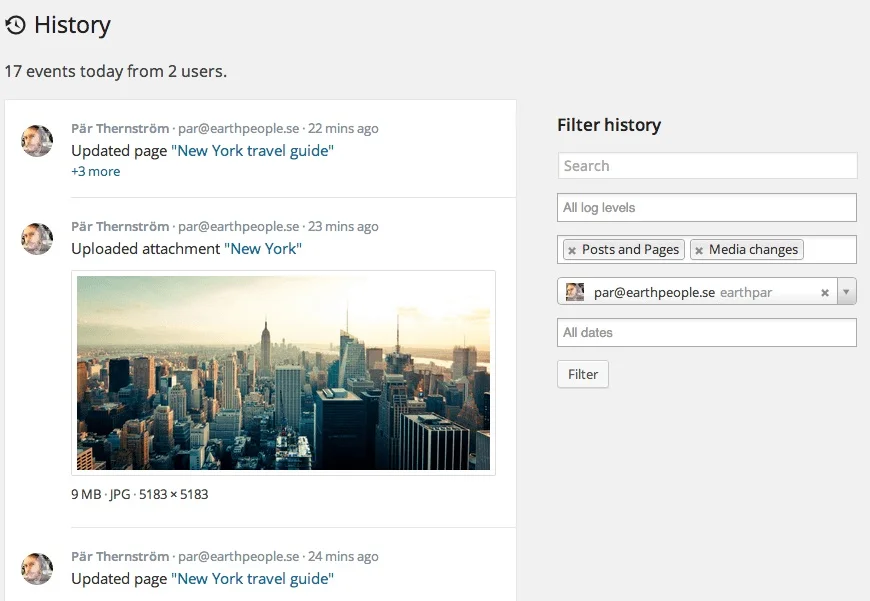
Task: Click the 24 mins ago timestamp
Action: pos(343,557)
